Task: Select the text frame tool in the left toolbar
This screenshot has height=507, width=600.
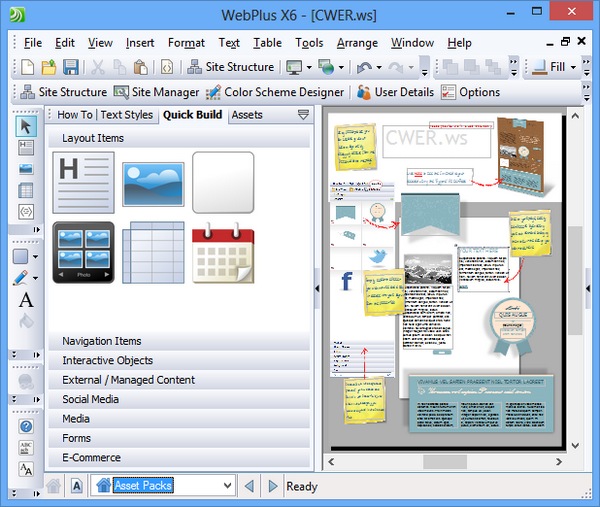Action: 26,148
